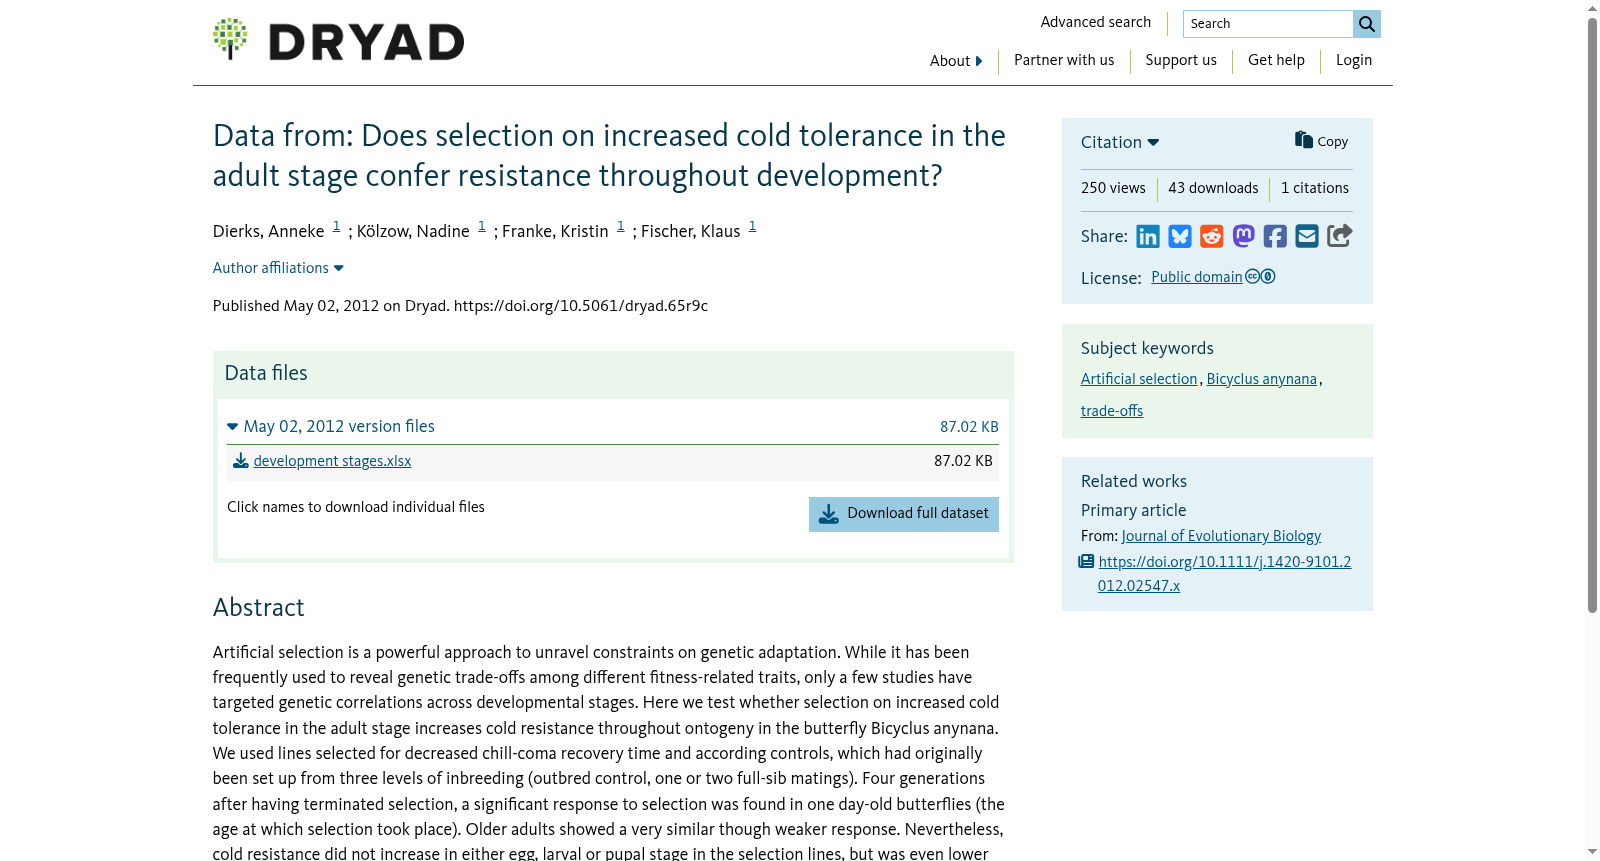Expand Author affiliations

point(278,268)
